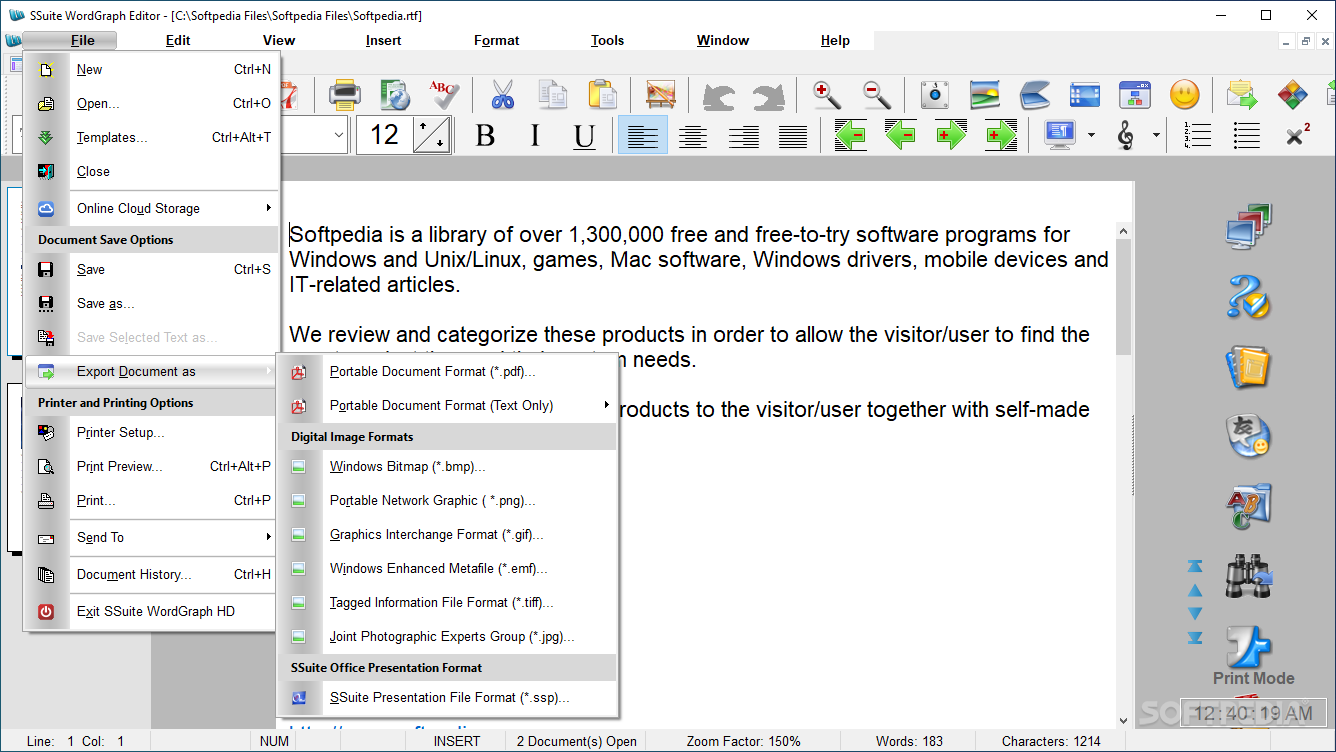This screenshot has height=752, width=1336.
Task: Click the spell check ABC icon
Action: click(x=444, y=95)
